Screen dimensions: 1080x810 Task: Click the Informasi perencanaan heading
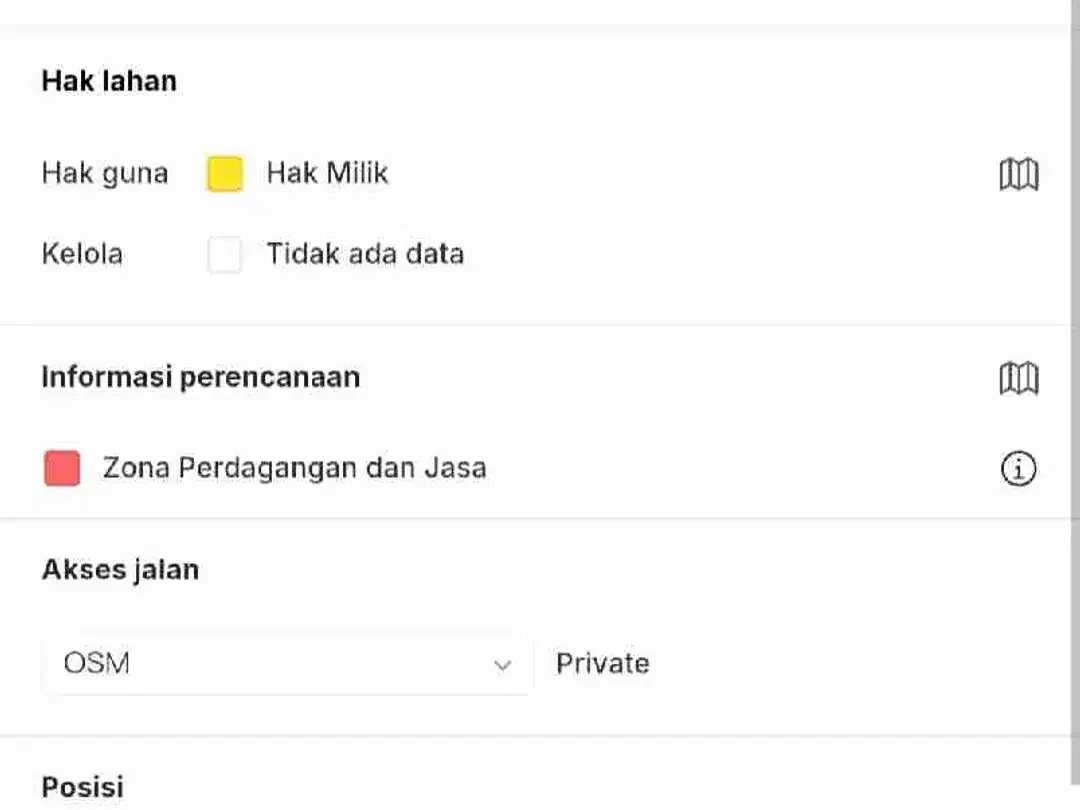tap(201, 377)
